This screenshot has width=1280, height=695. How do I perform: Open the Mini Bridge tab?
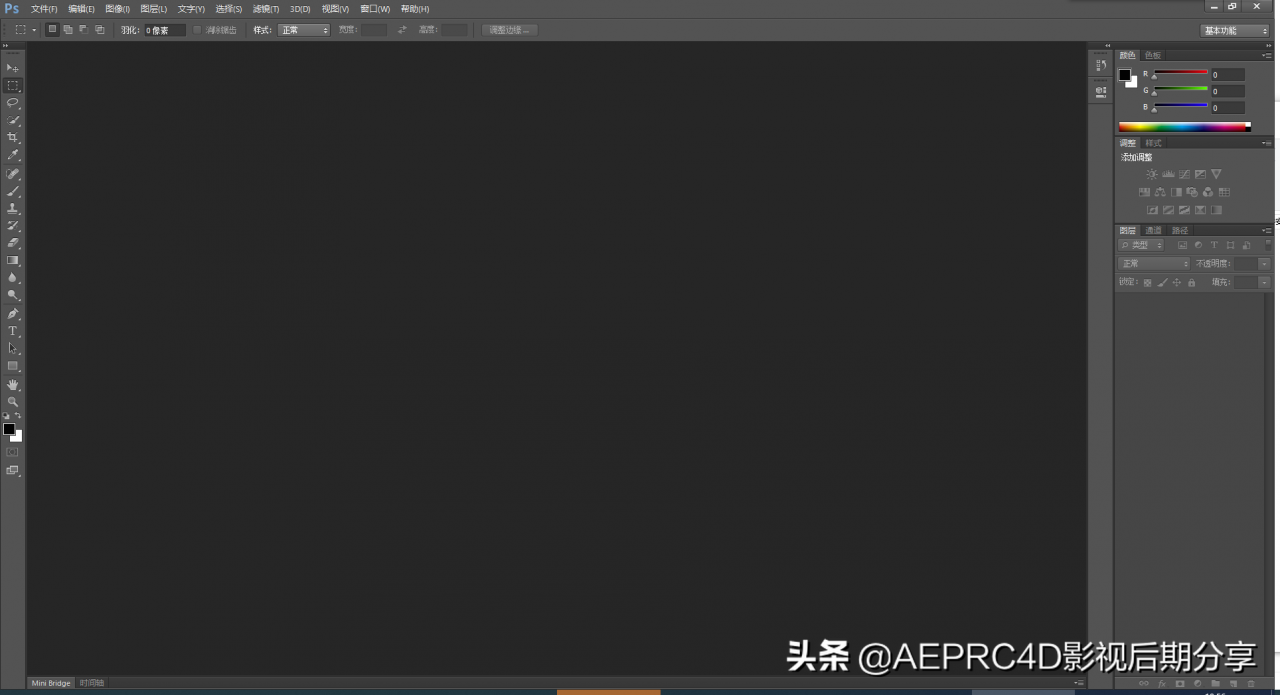(x=51, y=683)
